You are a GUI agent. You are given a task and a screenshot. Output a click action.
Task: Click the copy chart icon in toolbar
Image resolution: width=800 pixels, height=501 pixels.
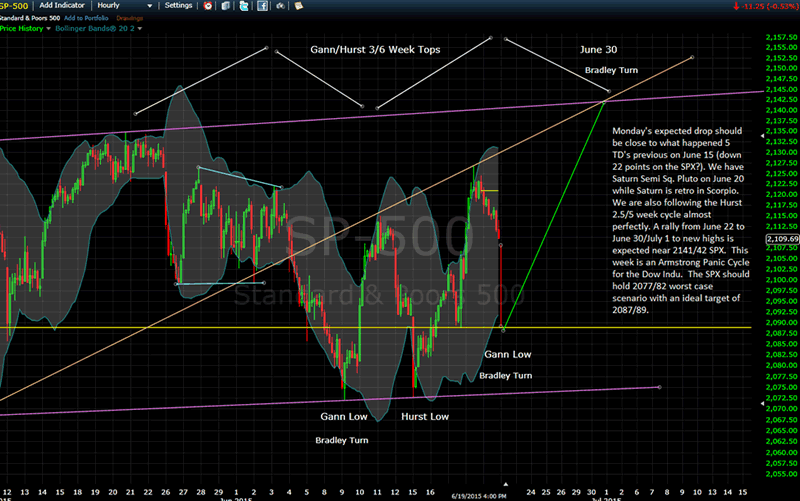(226, 6)
